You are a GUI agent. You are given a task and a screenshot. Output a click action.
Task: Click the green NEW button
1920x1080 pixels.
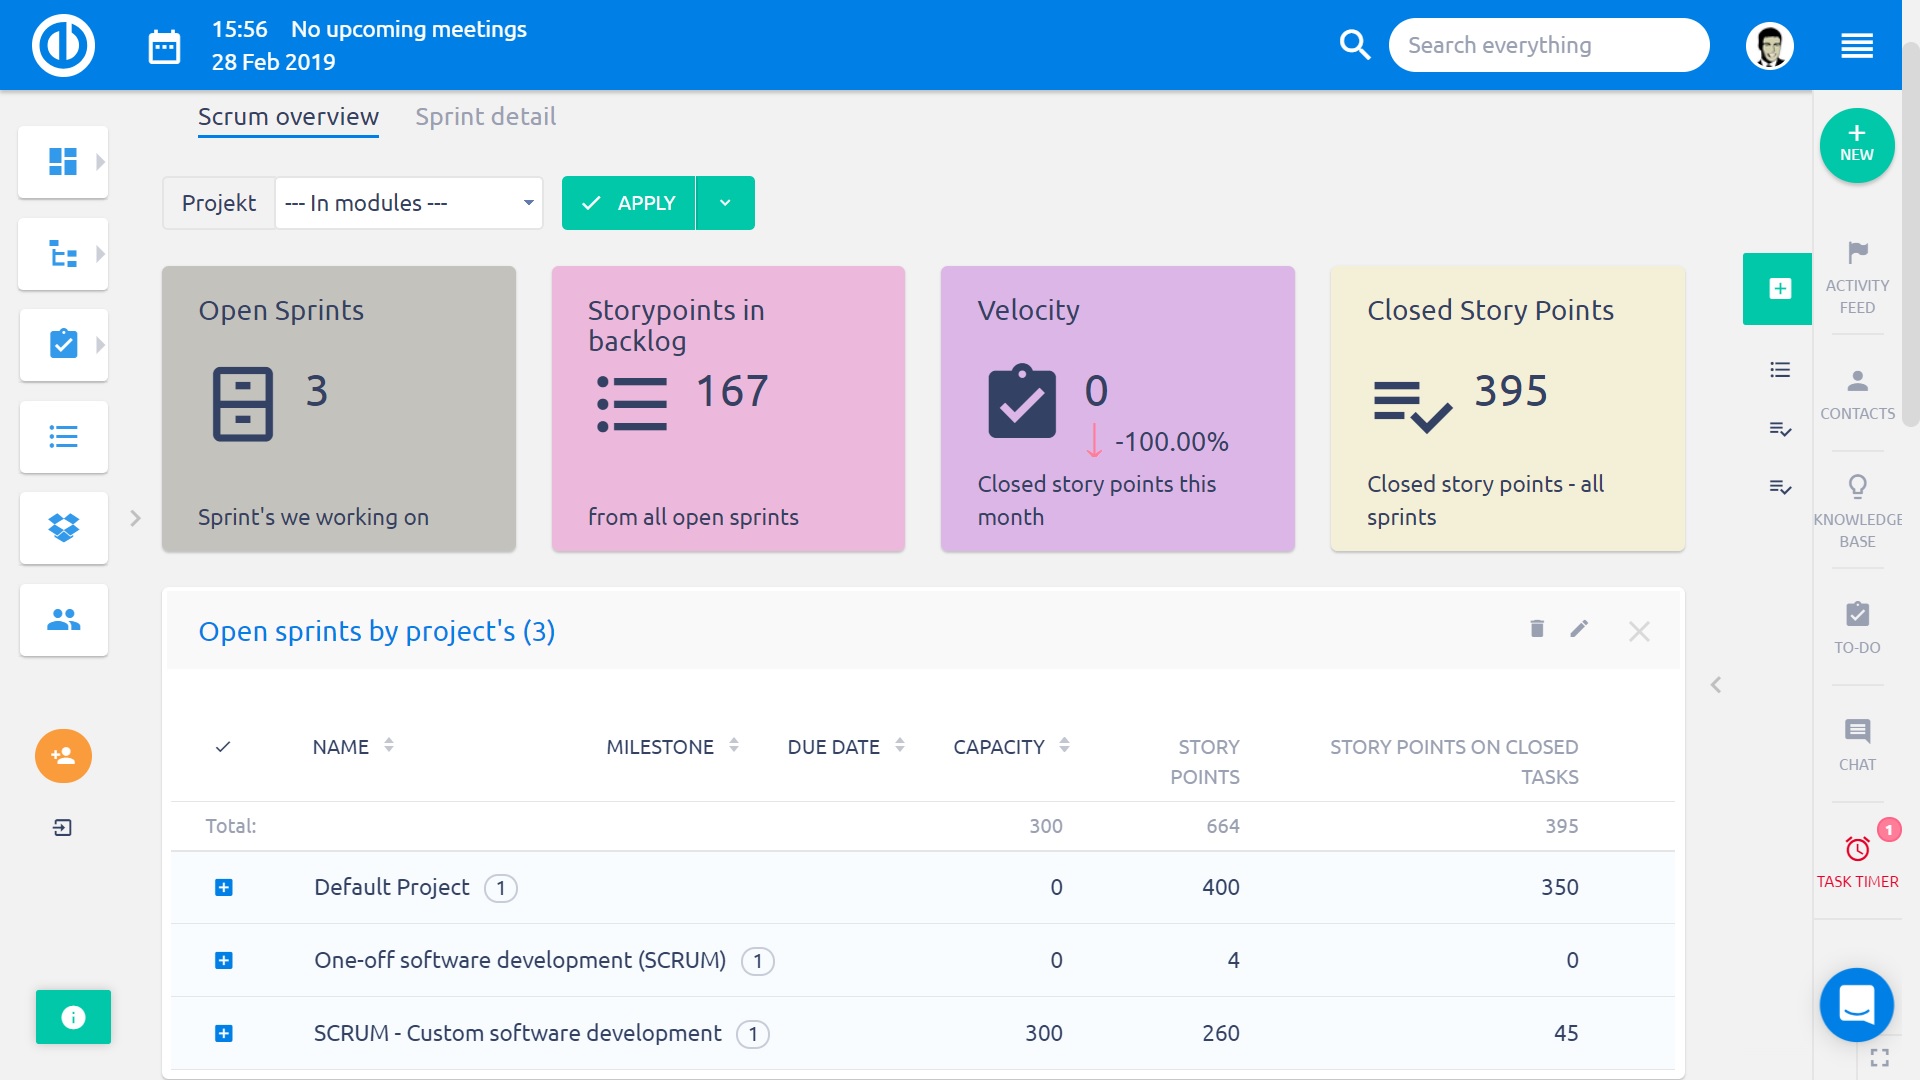tap(1856, 145)
